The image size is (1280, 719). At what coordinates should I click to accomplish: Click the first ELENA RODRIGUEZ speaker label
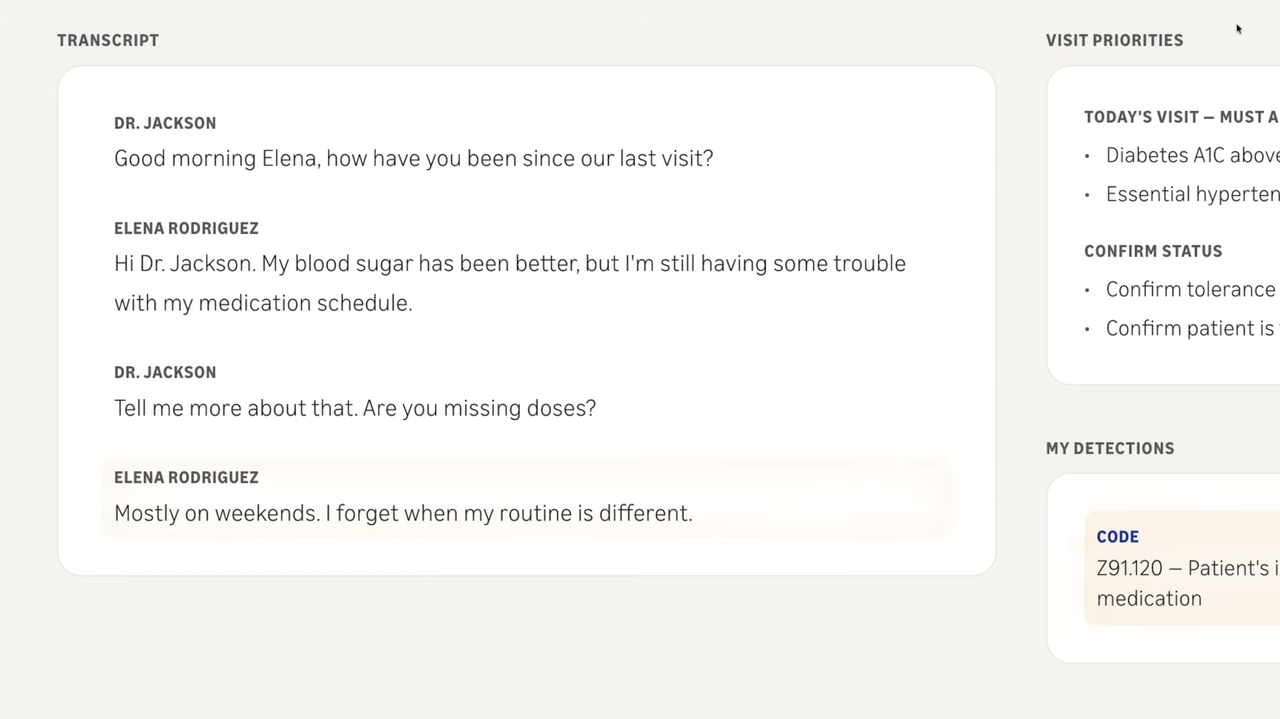(x=186, y=228)
